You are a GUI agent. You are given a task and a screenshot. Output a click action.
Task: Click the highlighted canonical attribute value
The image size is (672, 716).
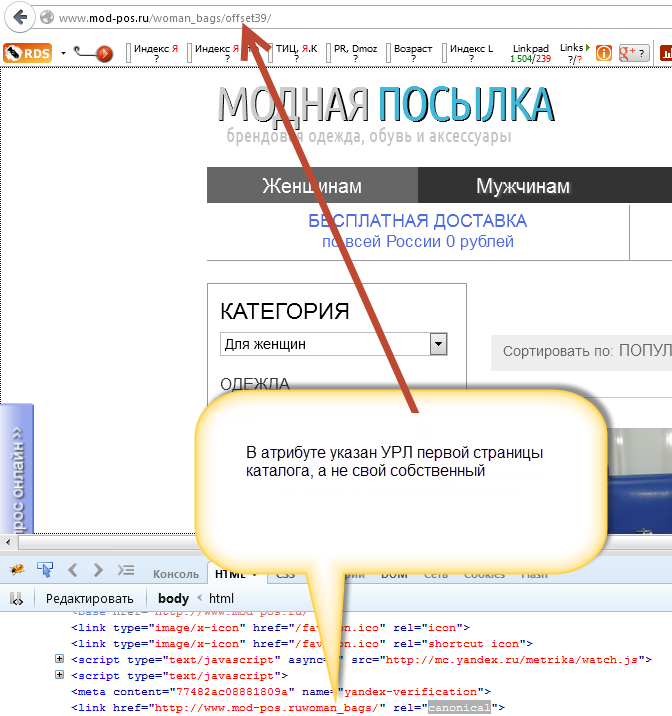pos(459,708)
